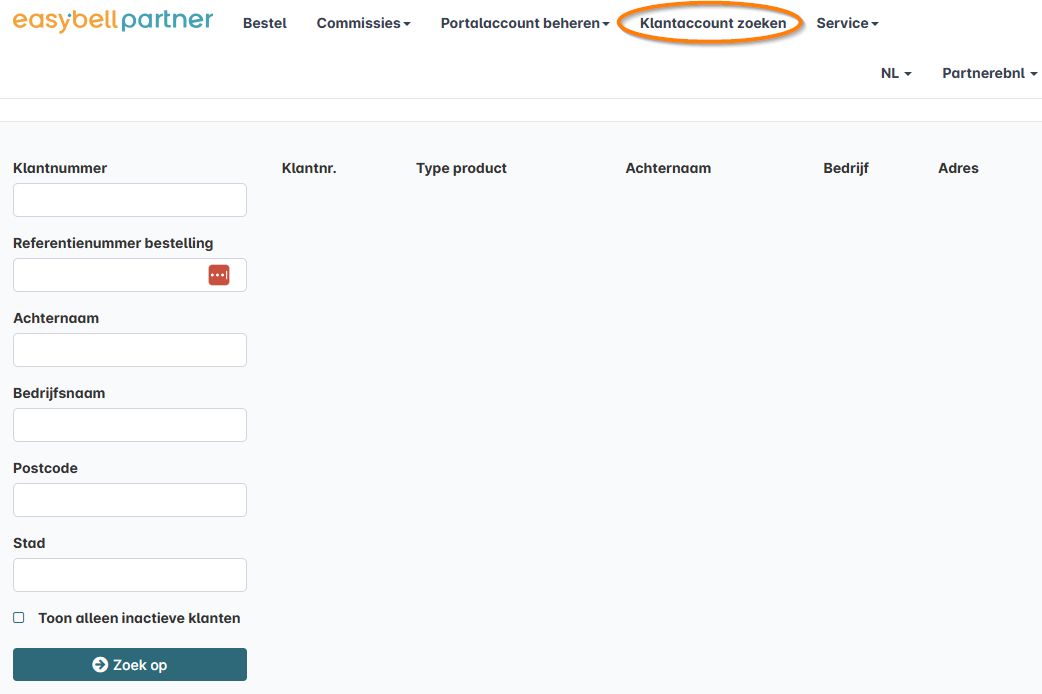This screenshot has height=694, width=1042.
Task: Focus the Stad input field
Action: (130, 575)
